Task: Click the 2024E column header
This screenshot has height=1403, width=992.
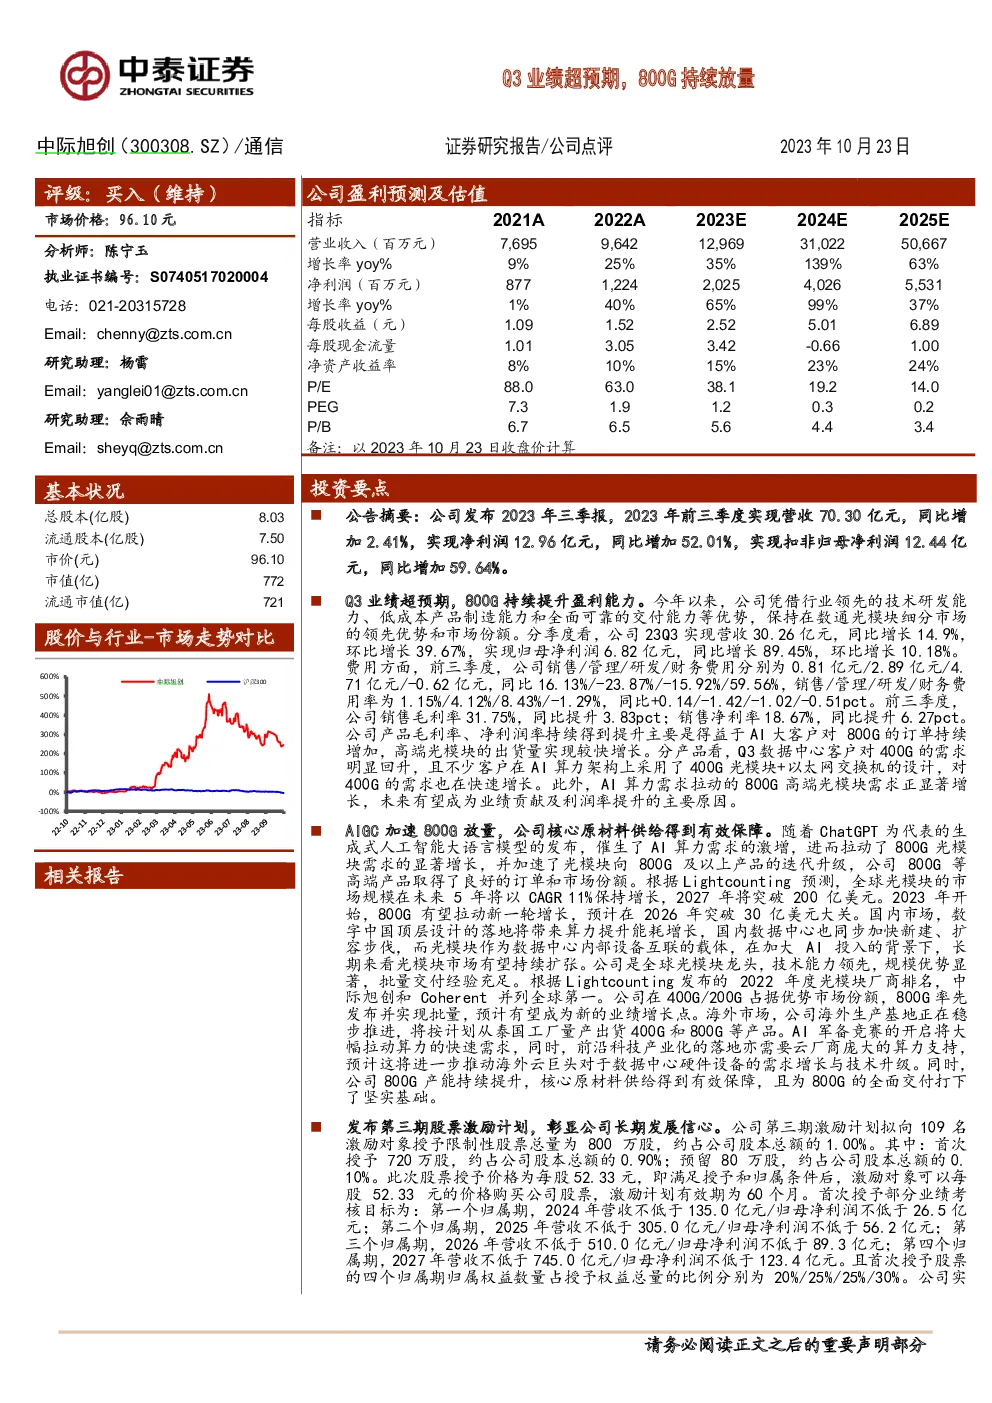Action: point(822,220)
